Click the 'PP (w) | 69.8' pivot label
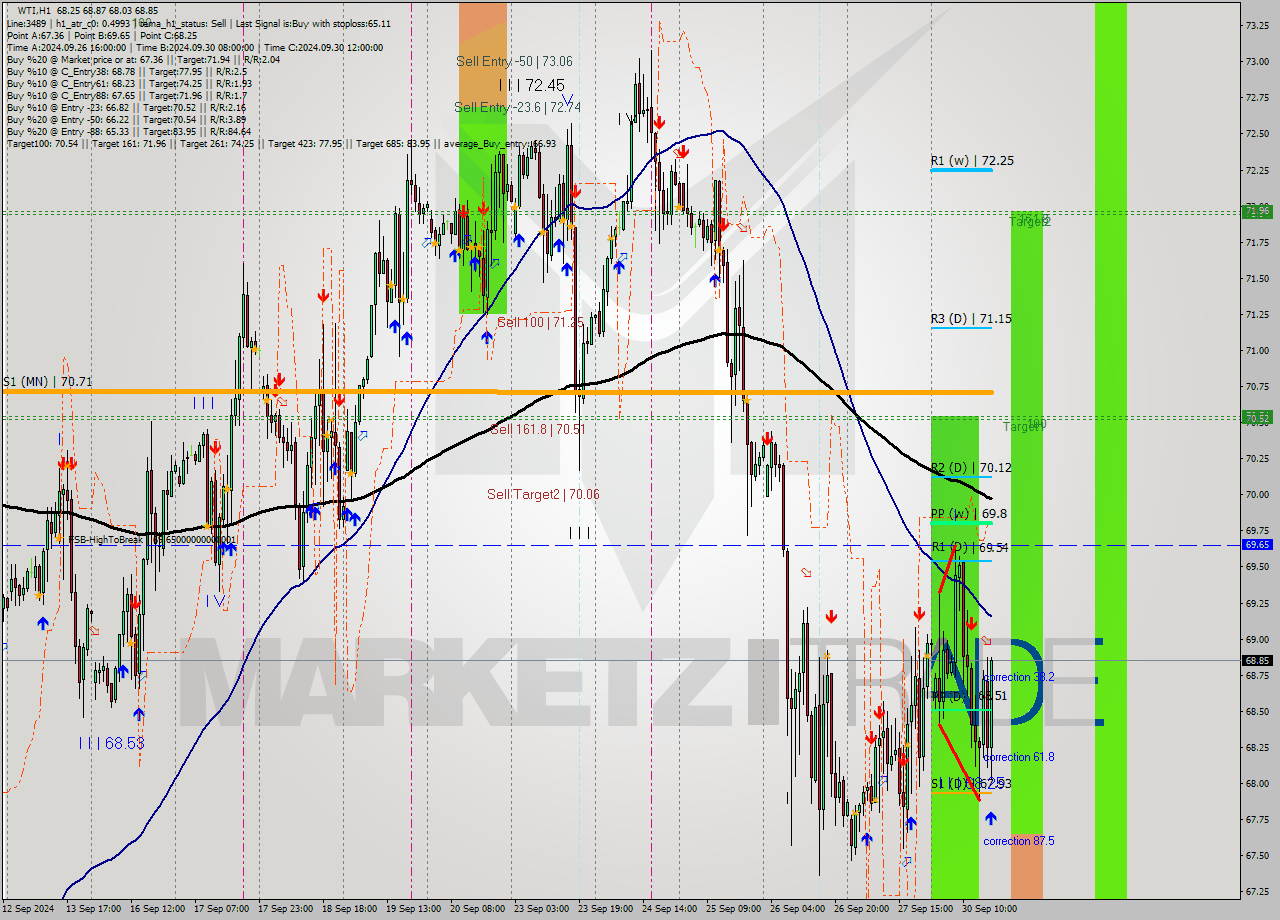 click(x=968, y=513)
